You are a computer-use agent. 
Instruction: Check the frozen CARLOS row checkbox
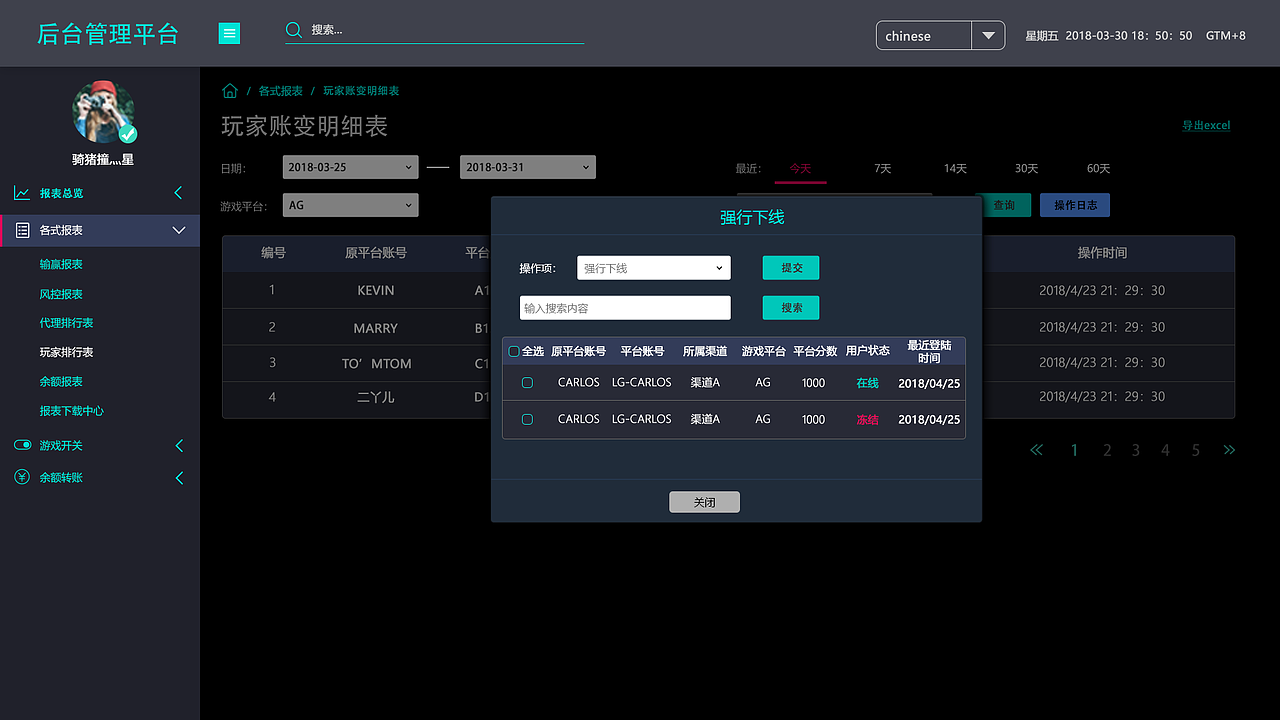click(527, 419)
